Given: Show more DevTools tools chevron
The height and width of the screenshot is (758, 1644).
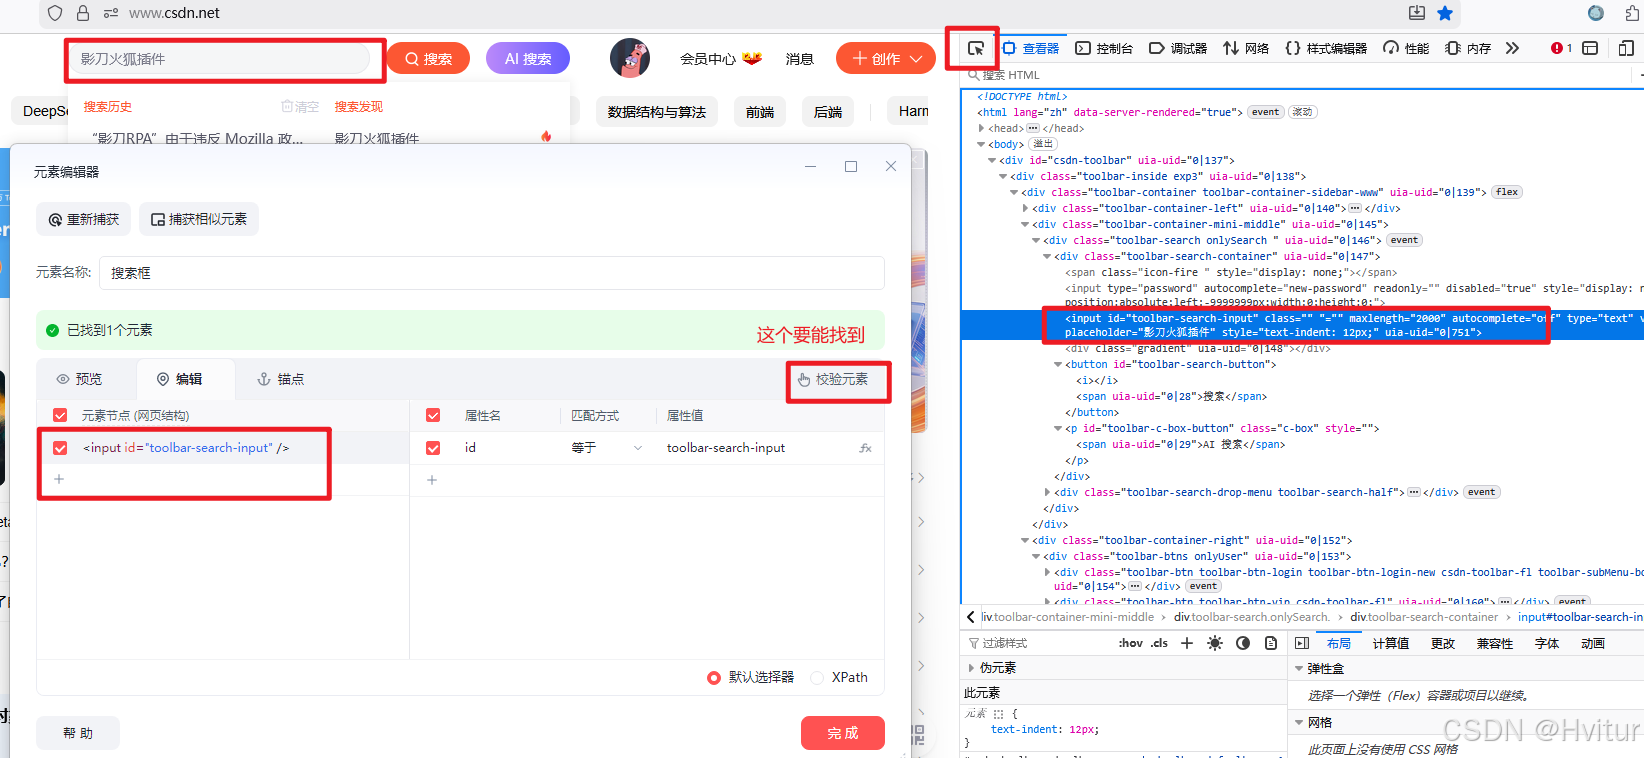Looking at the screenshot, I should (x=1512, y=48).
